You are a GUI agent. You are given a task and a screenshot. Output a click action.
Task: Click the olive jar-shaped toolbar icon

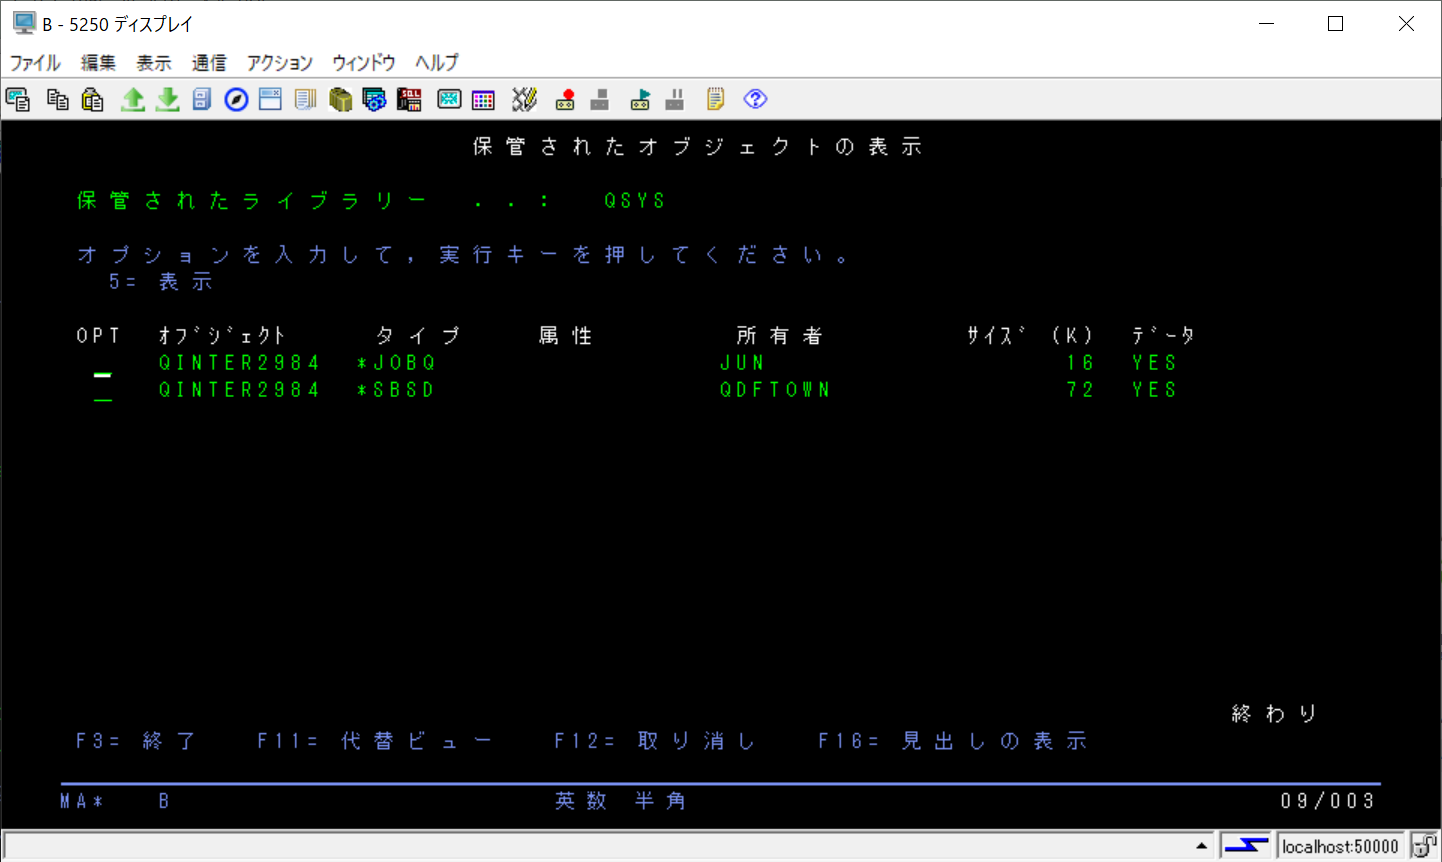point(340,99)
